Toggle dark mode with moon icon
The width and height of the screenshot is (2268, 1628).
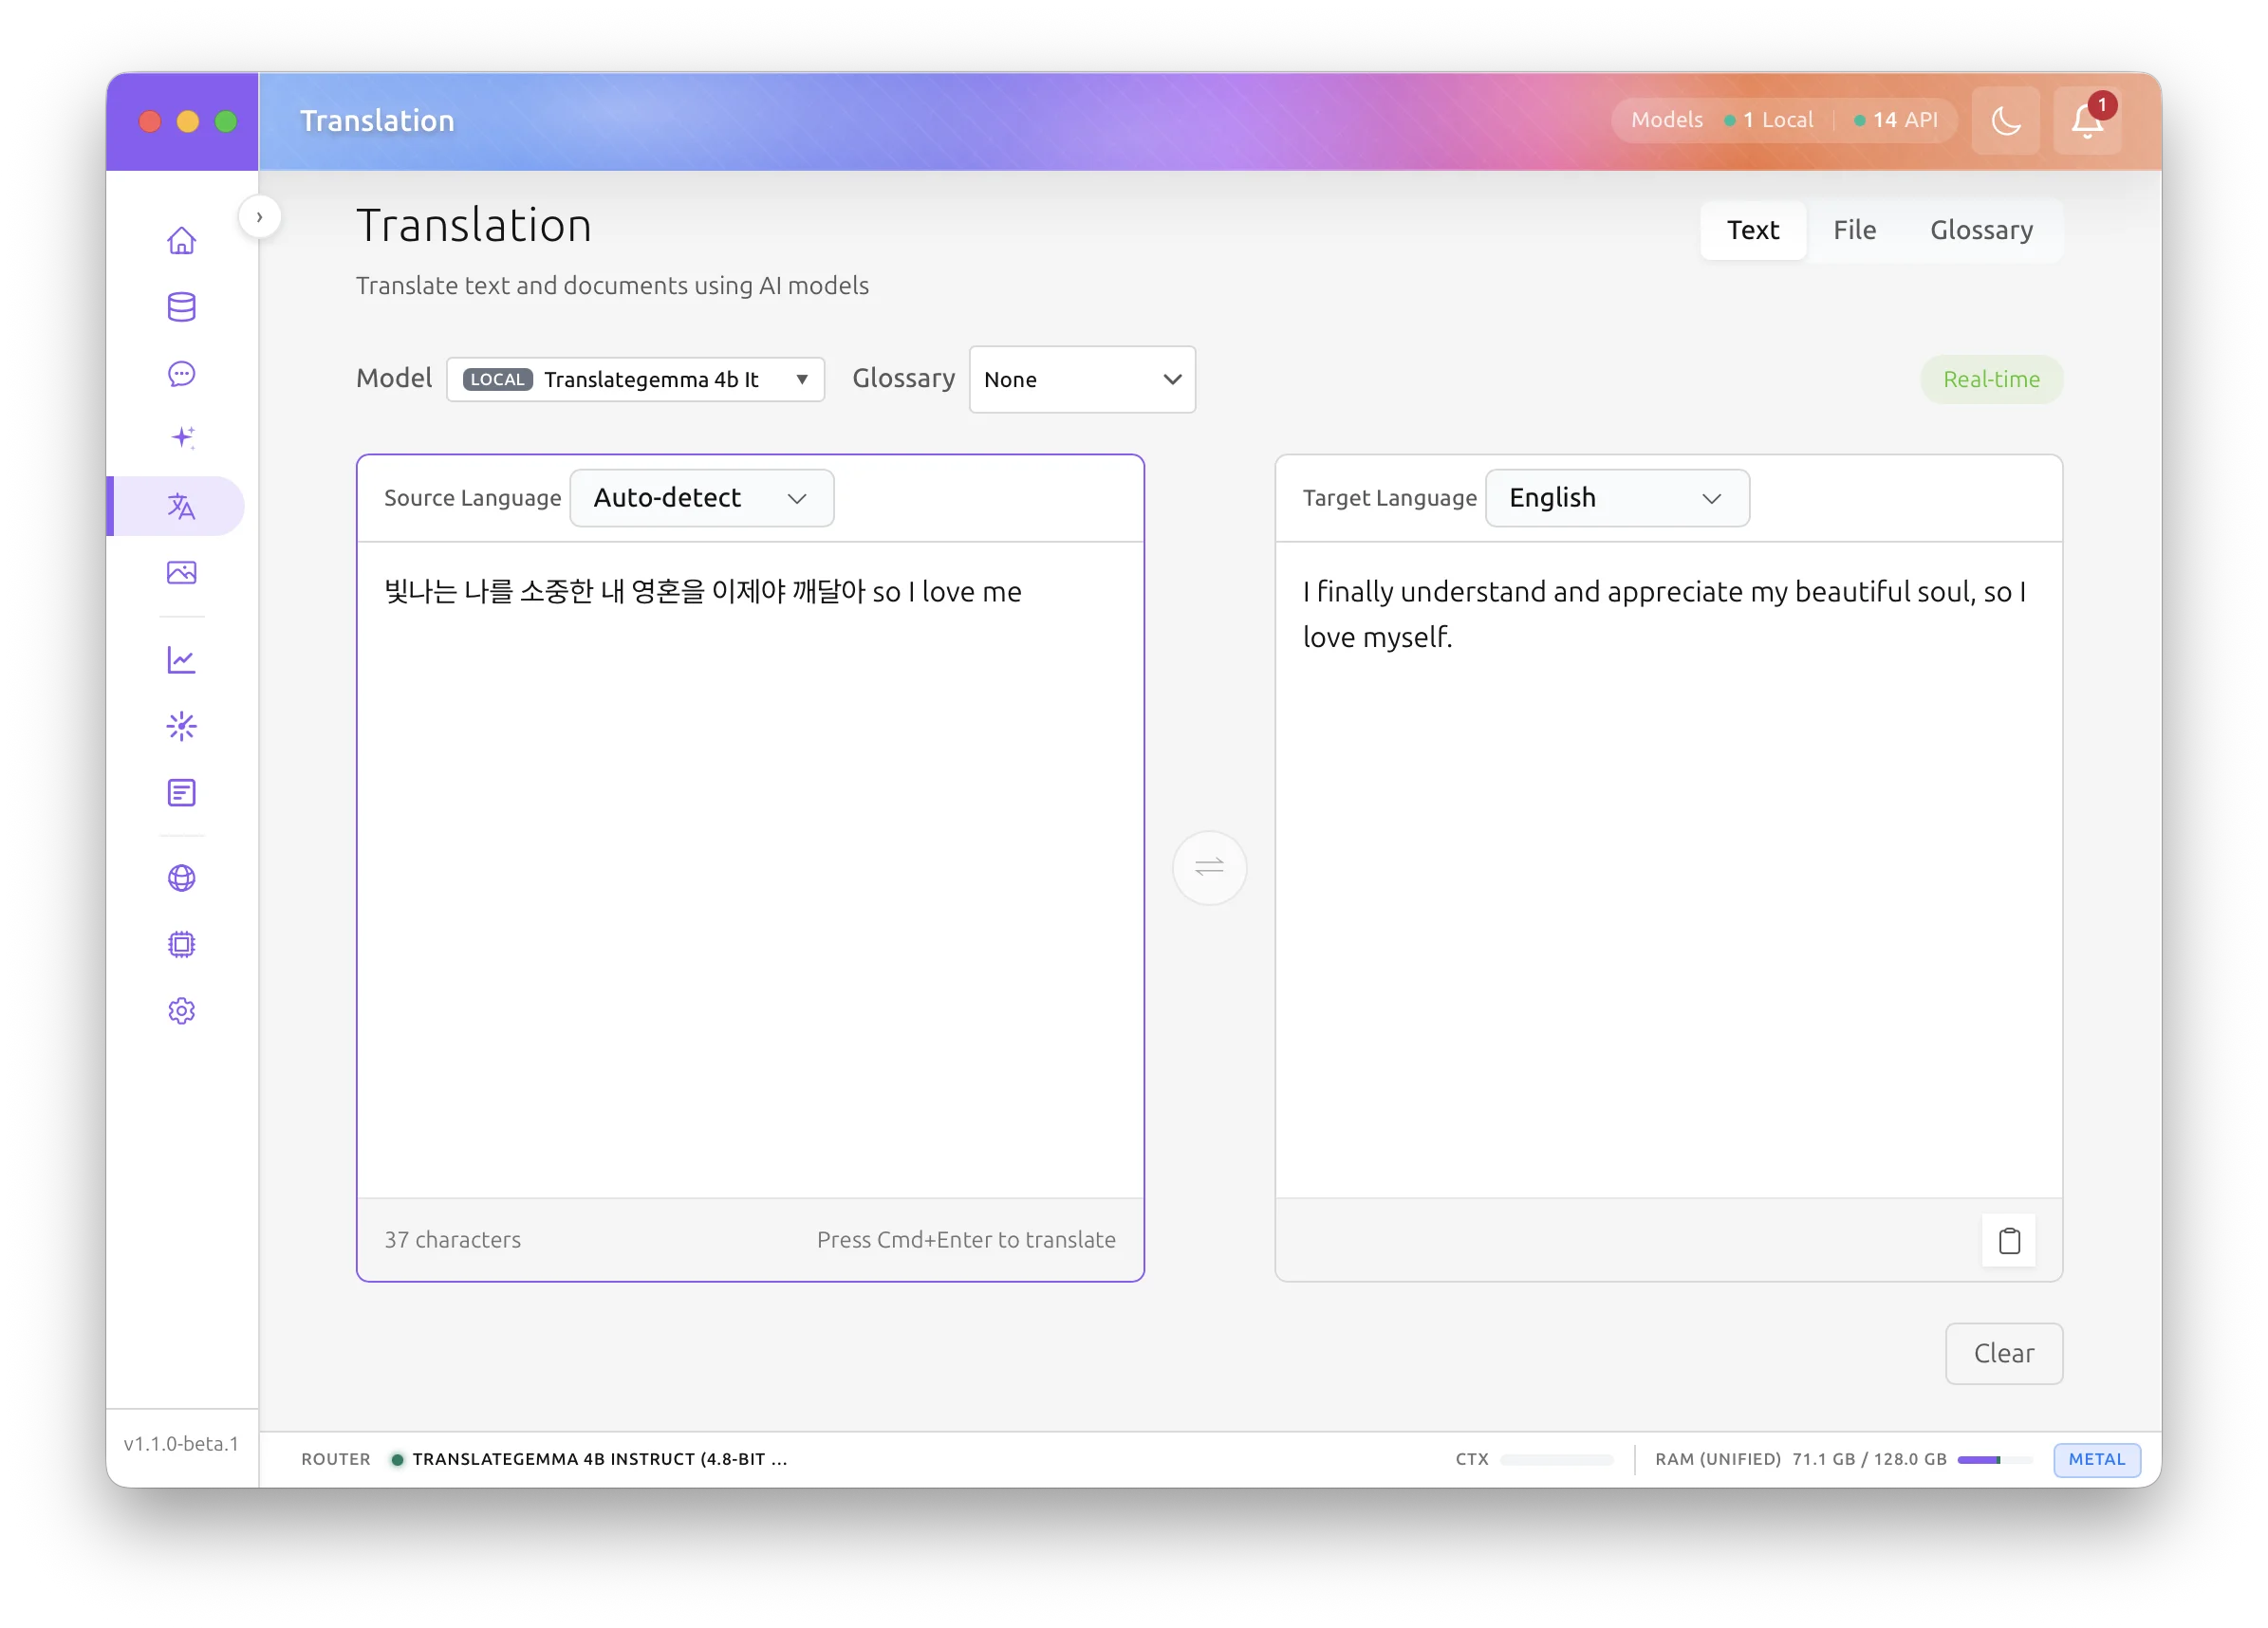click(2005, 121)
